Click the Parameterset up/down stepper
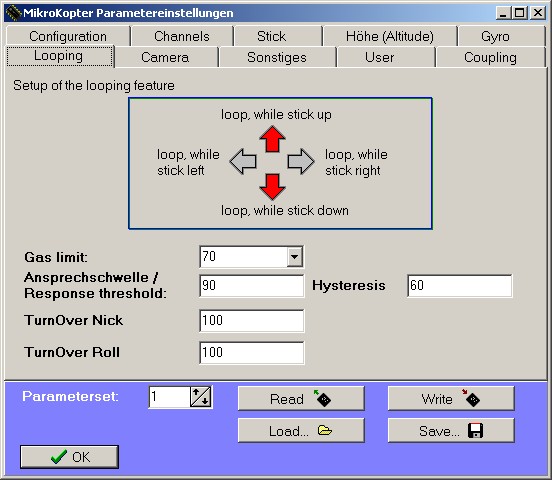 click(x=201, y=397)
